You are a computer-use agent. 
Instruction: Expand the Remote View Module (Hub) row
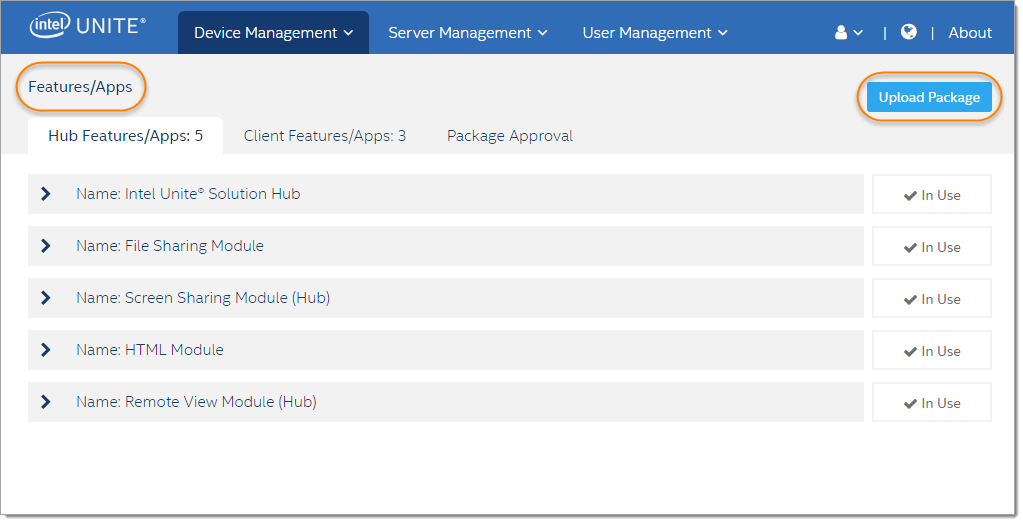(x=46, y=402)
